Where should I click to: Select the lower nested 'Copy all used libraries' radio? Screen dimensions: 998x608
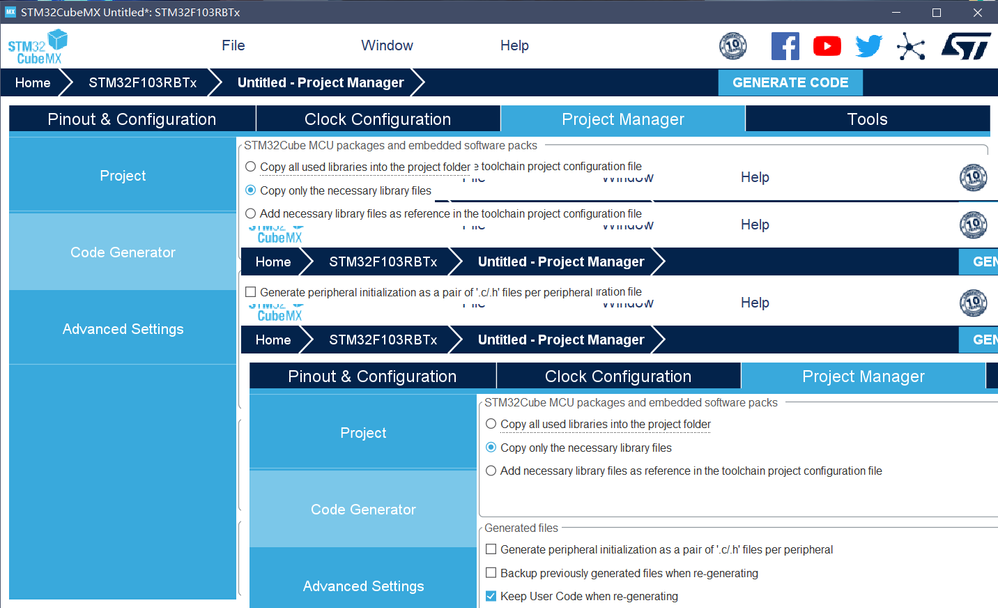click(491, 423)
